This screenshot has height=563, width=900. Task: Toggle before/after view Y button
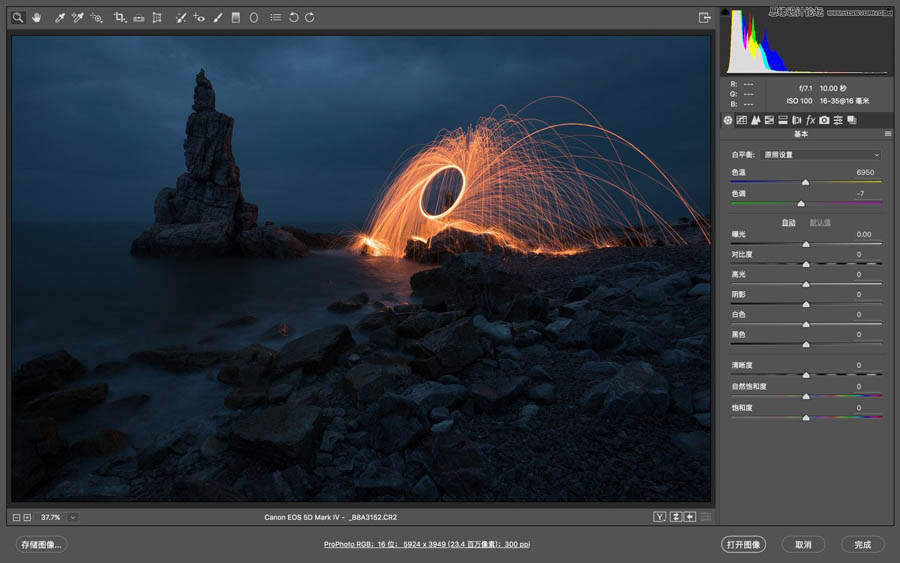659,517
